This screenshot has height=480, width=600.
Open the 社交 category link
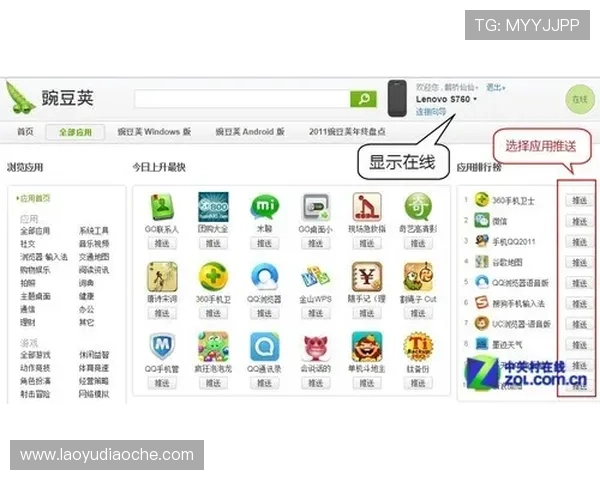point(28,244)
